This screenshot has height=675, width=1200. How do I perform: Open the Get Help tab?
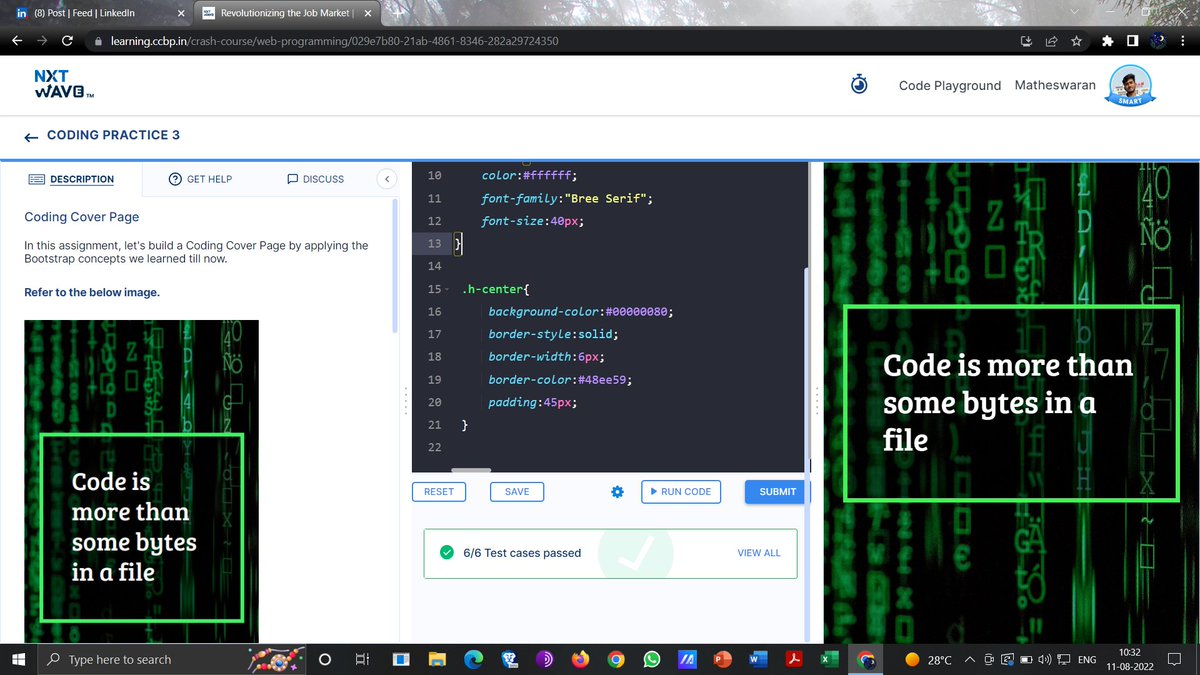[200, 179]
